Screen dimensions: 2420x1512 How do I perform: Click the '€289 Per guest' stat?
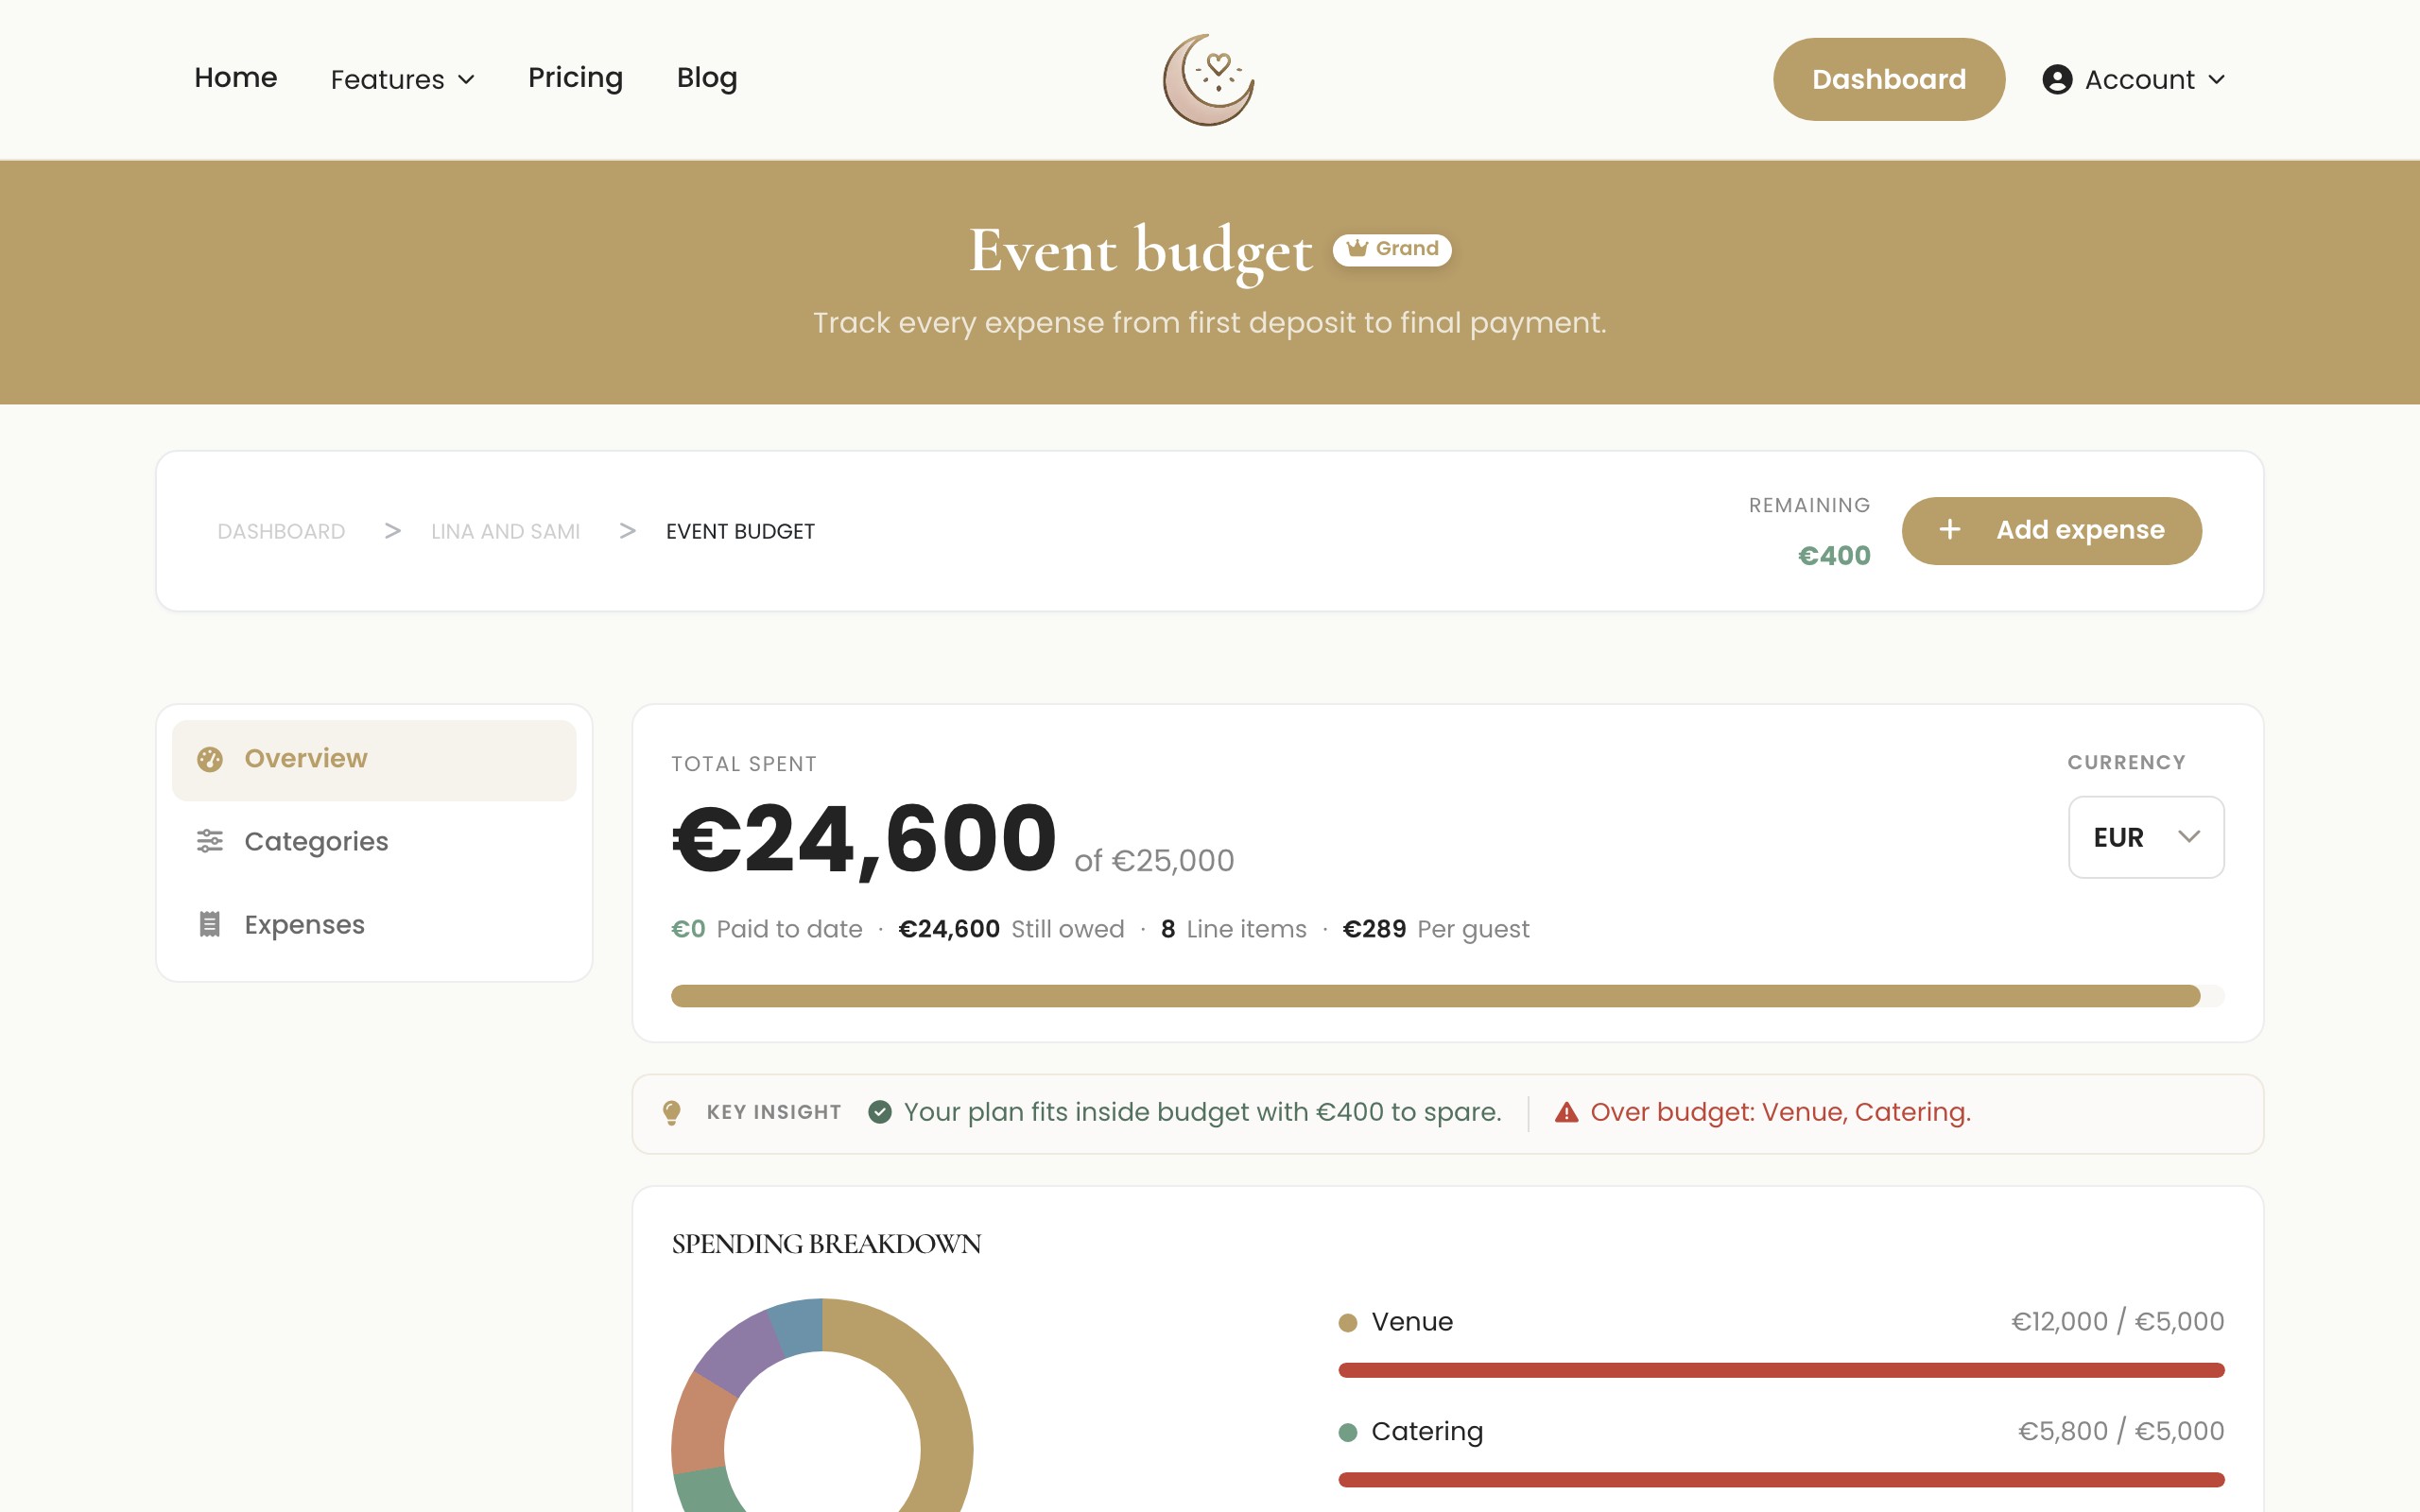[x=1435, y=929]
